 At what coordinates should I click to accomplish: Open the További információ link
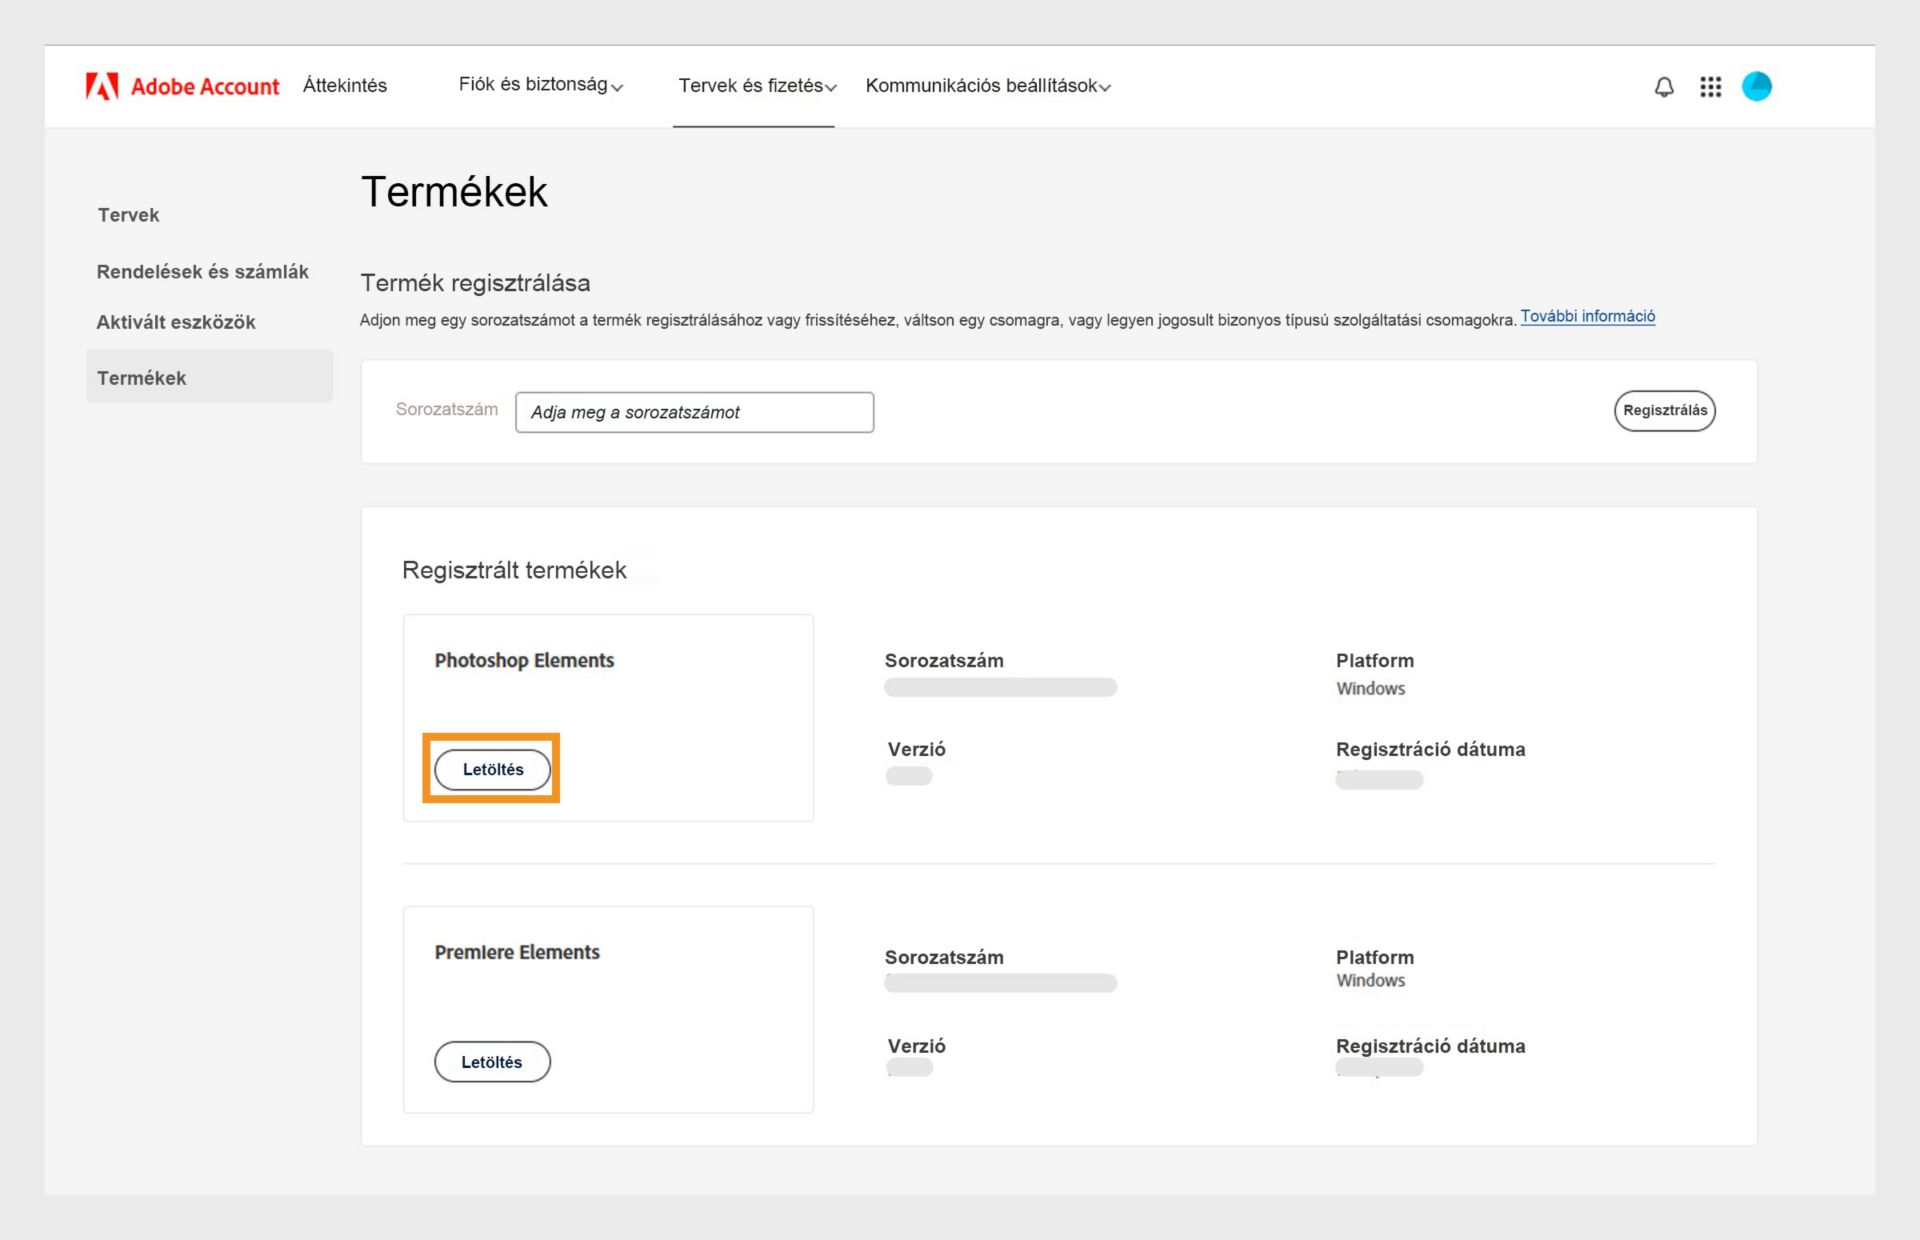[x=1587, y=315]
